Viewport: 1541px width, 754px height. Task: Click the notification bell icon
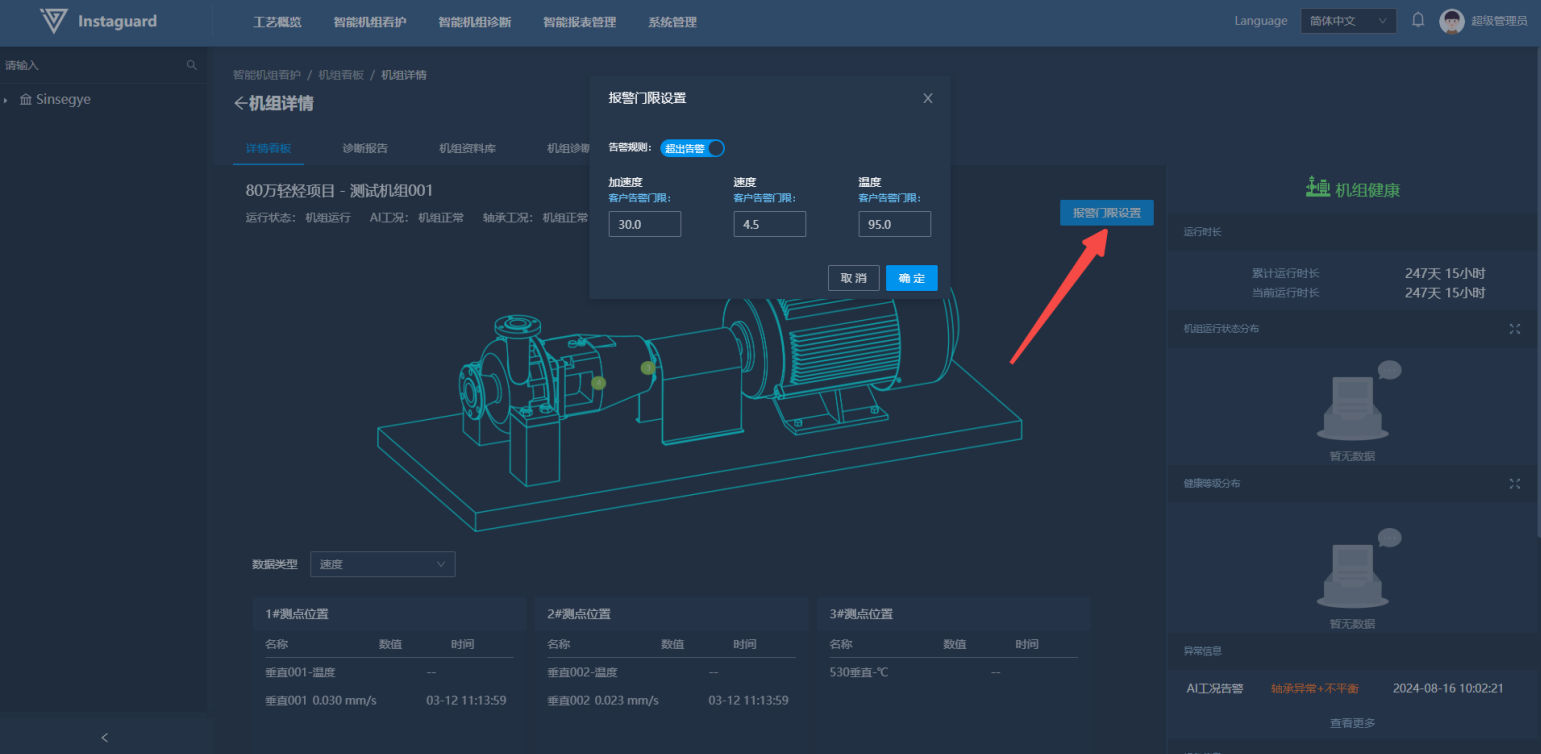click(1418, 20)
